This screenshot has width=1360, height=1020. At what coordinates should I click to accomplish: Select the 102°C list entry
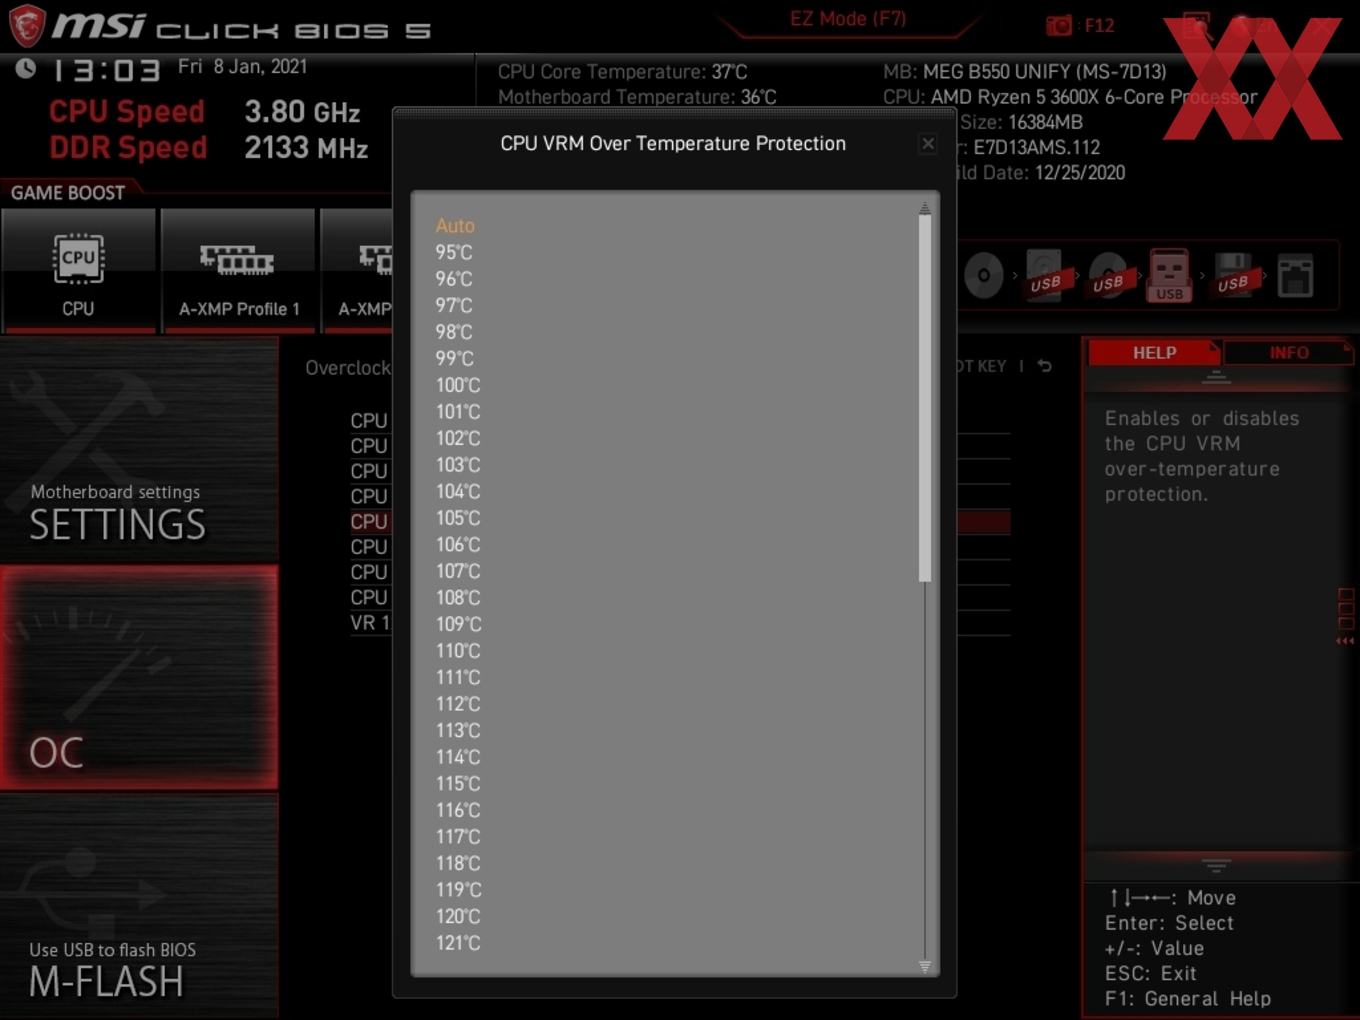pos(458,438)
